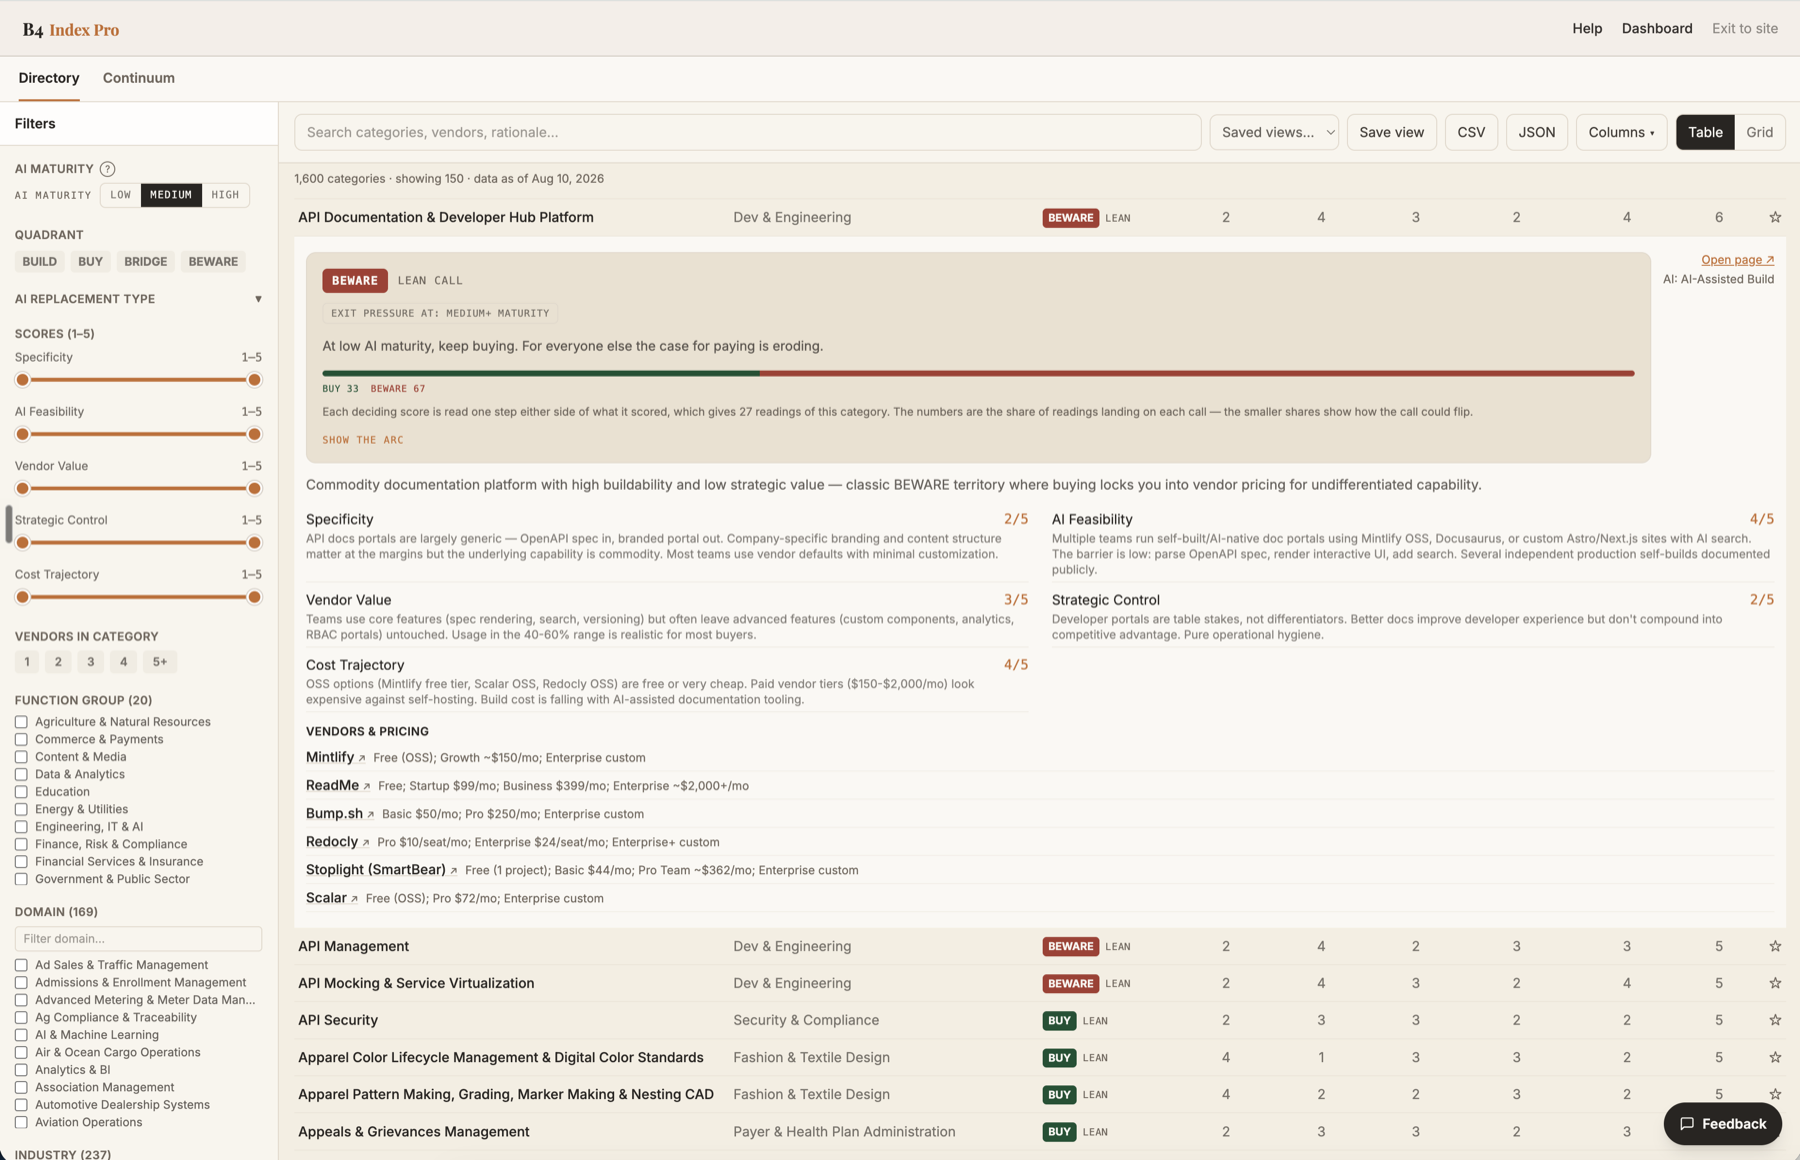
Task: Open page link for expanded category
Action: click(1737, 259)
